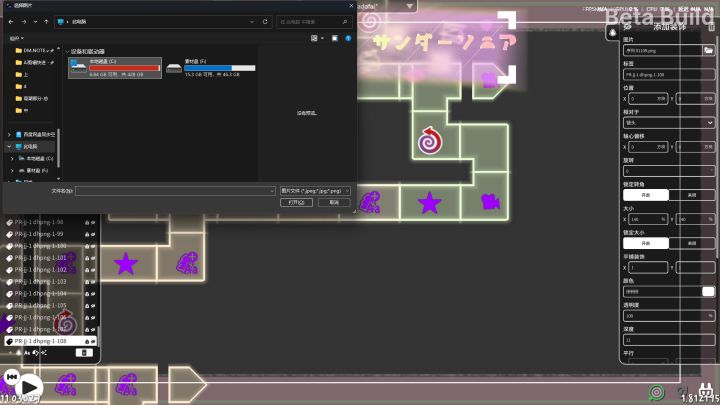Screen dimensions: 720x405
Task: Toggle visibility of PR-jj-1 dhpng-1-105 decoration
Action: (93, 306)
